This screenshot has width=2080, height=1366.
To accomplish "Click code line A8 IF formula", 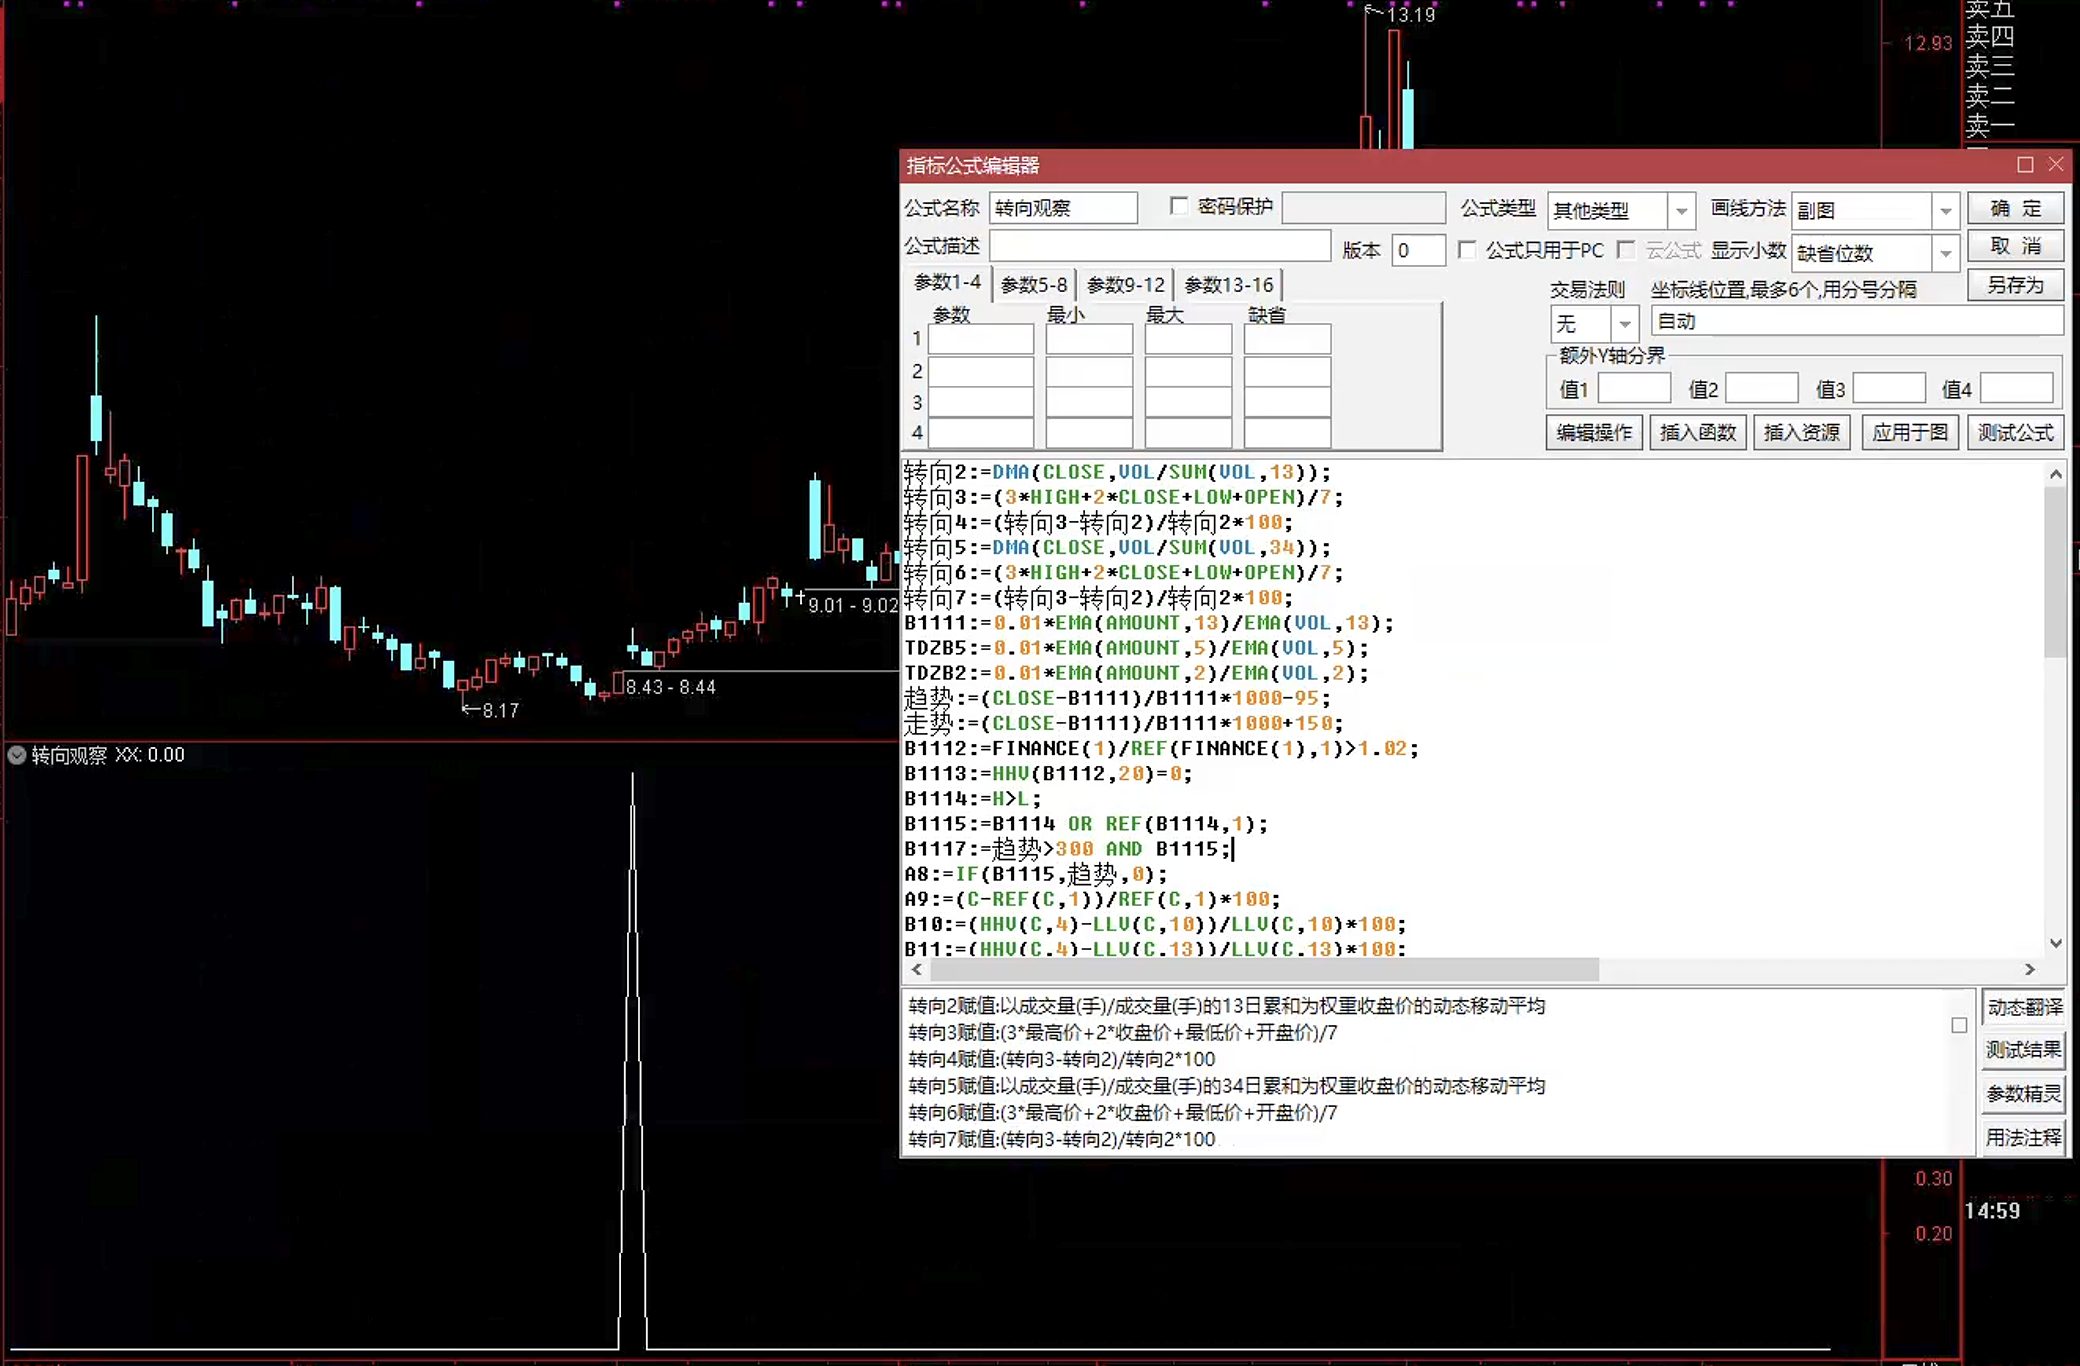I will coord(1035,874).
